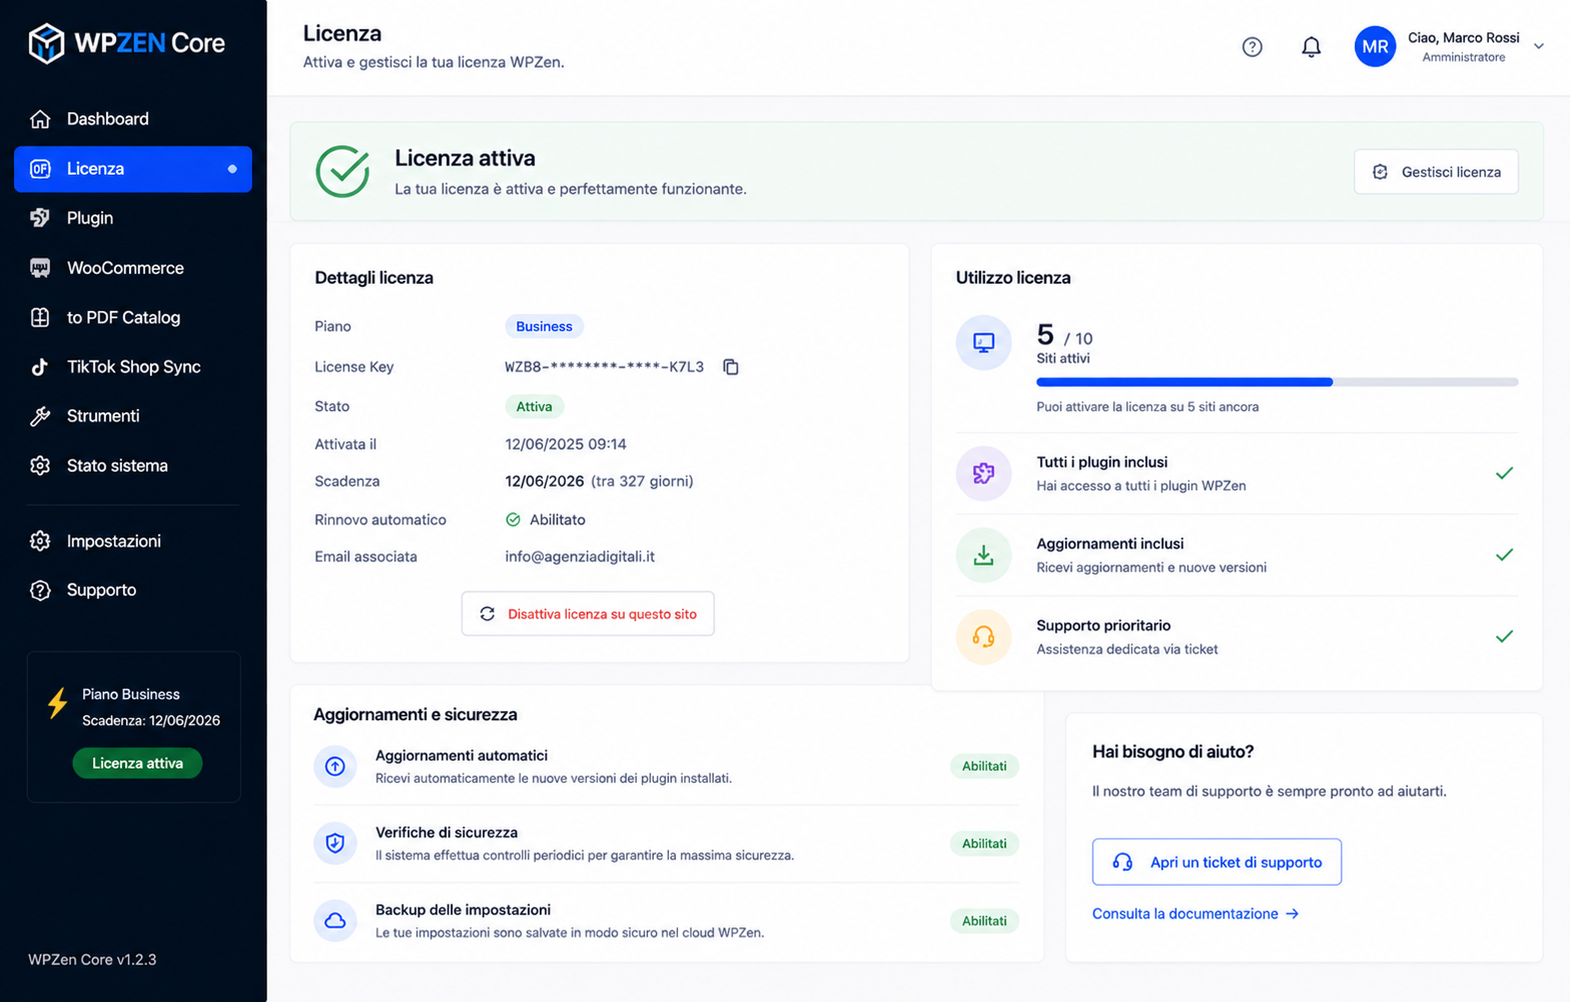Image resolution: width=1570 pixels, height=1002 pixels.
Task: Click the gear icon for Stato sistema
Action: click(x=40, y=466)
